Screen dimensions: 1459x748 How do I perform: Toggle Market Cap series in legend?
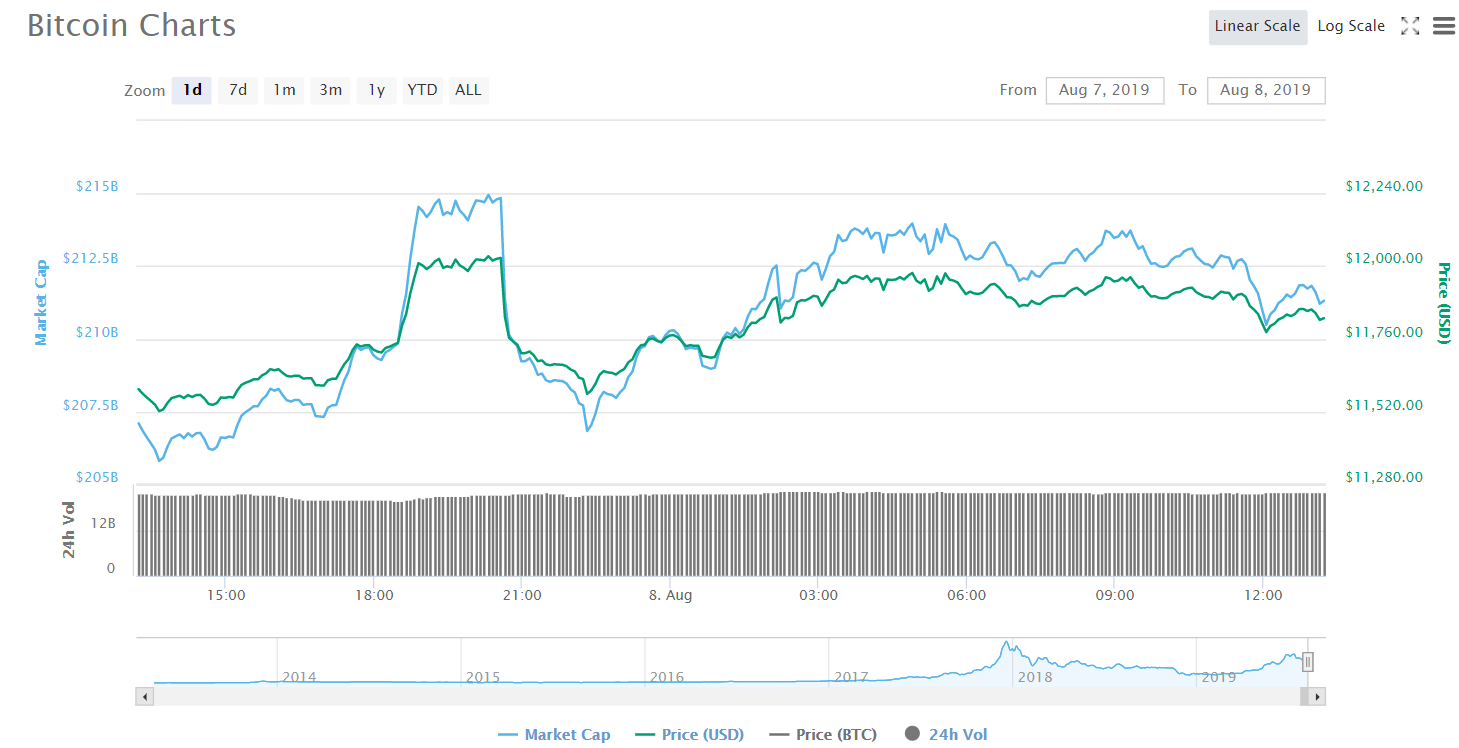554,735
